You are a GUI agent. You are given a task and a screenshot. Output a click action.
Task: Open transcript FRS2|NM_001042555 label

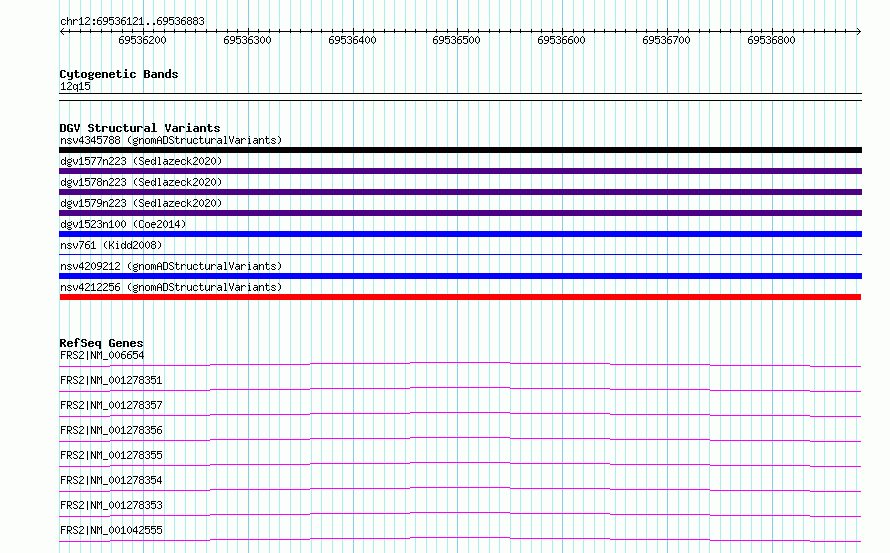(111, 530)
